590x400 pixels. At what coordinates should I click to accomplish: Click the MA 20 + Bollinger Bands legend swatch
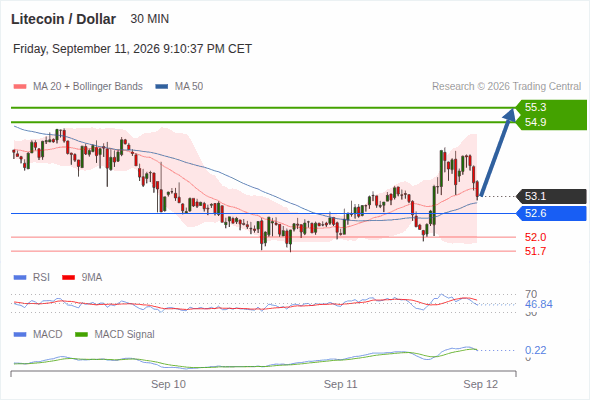coord(20,87)
